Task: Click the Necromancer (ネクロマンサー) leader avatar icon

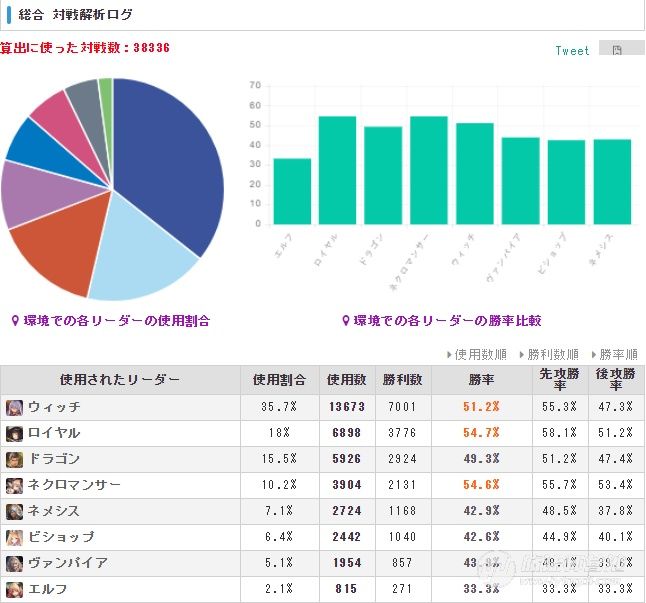Action: [x=14, y=485]
